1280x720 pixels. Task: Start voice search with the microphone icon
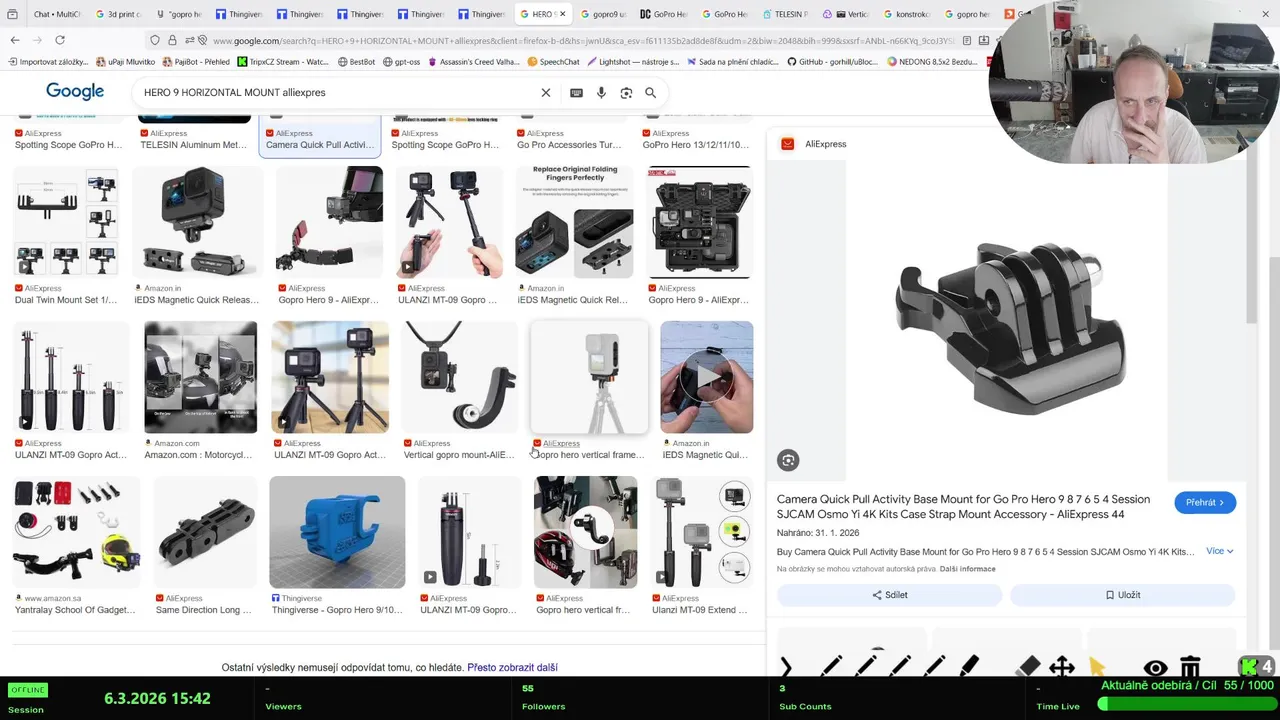click(601, 92)
